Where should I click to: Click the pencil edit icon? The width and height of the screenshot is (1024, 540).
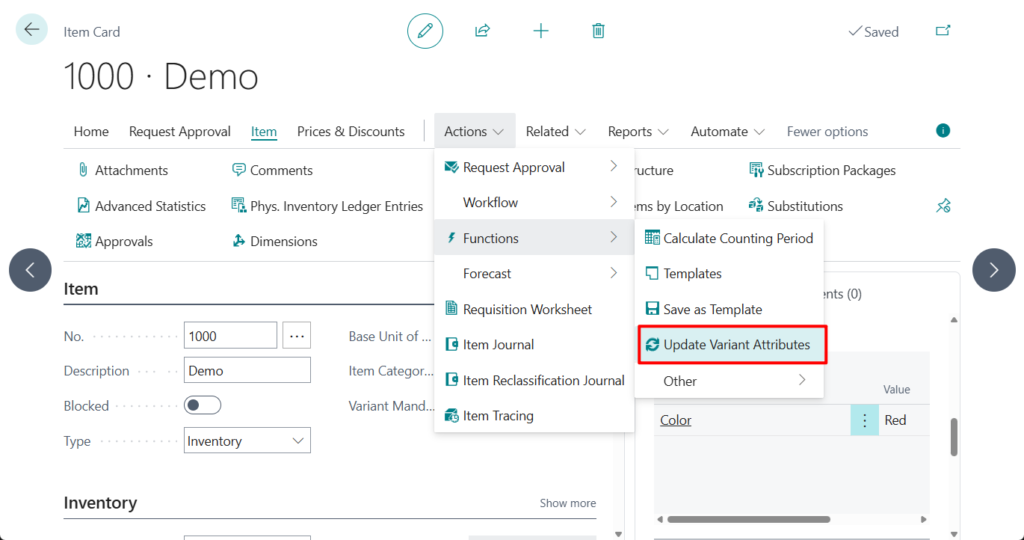click(425, 31)
